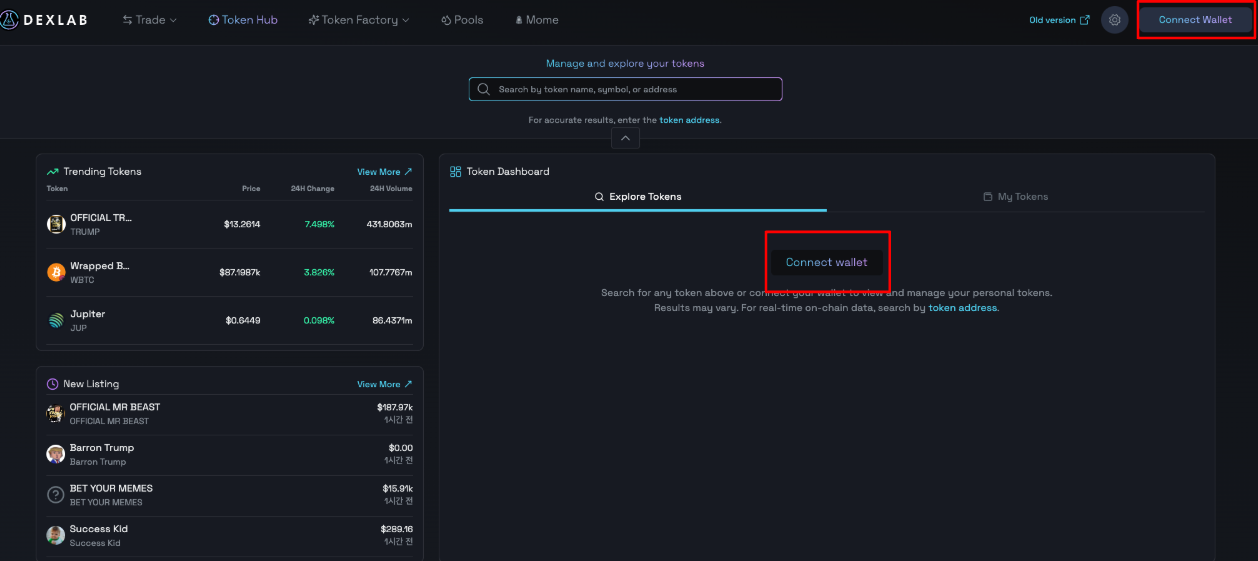Open the Pools menu item

tap(462, 20)
